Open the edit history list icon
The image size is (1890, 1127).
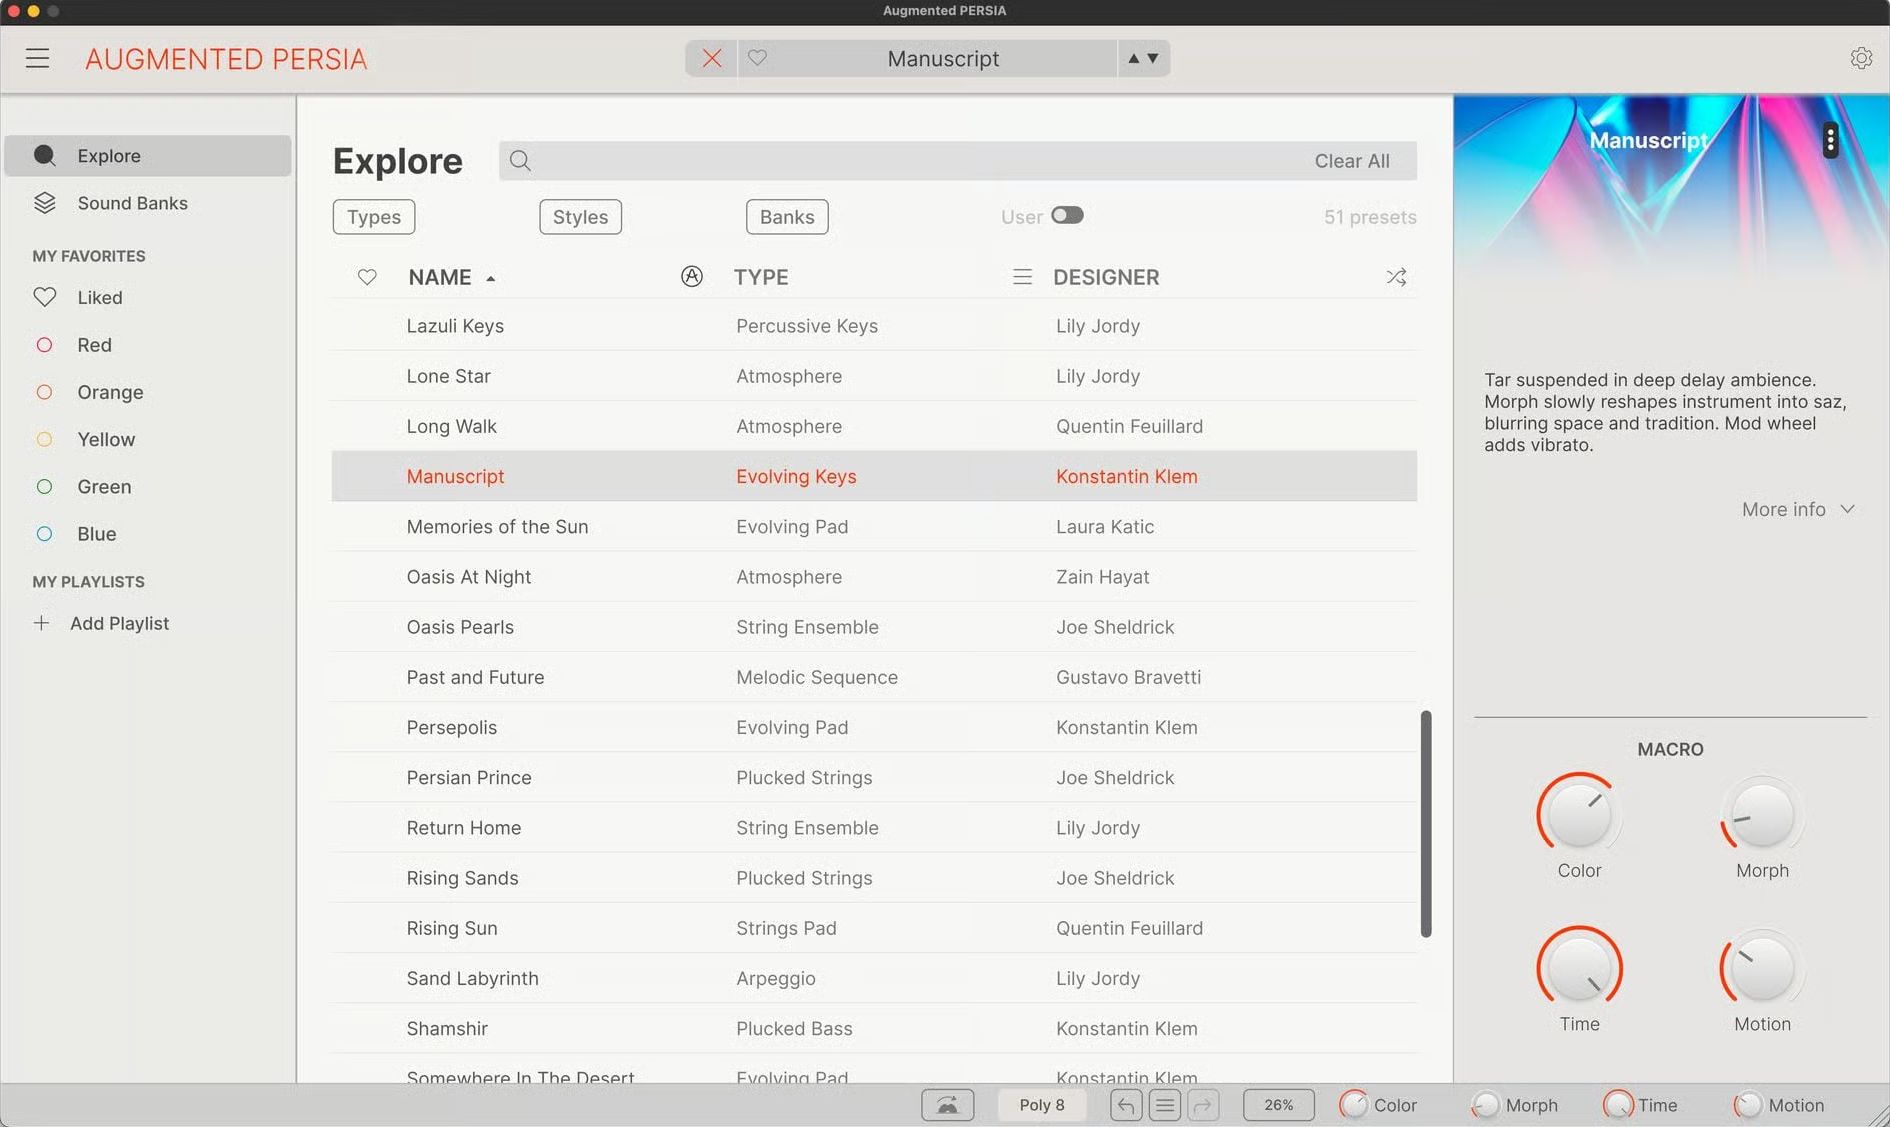pyautogui.click(x=1164, y=1105)
